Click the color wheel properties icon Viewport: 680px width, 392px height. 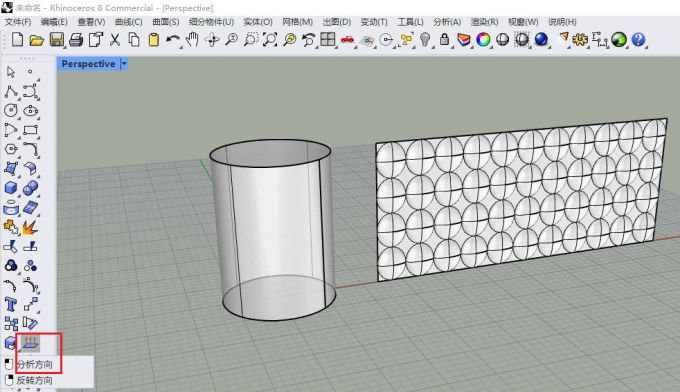483,40
